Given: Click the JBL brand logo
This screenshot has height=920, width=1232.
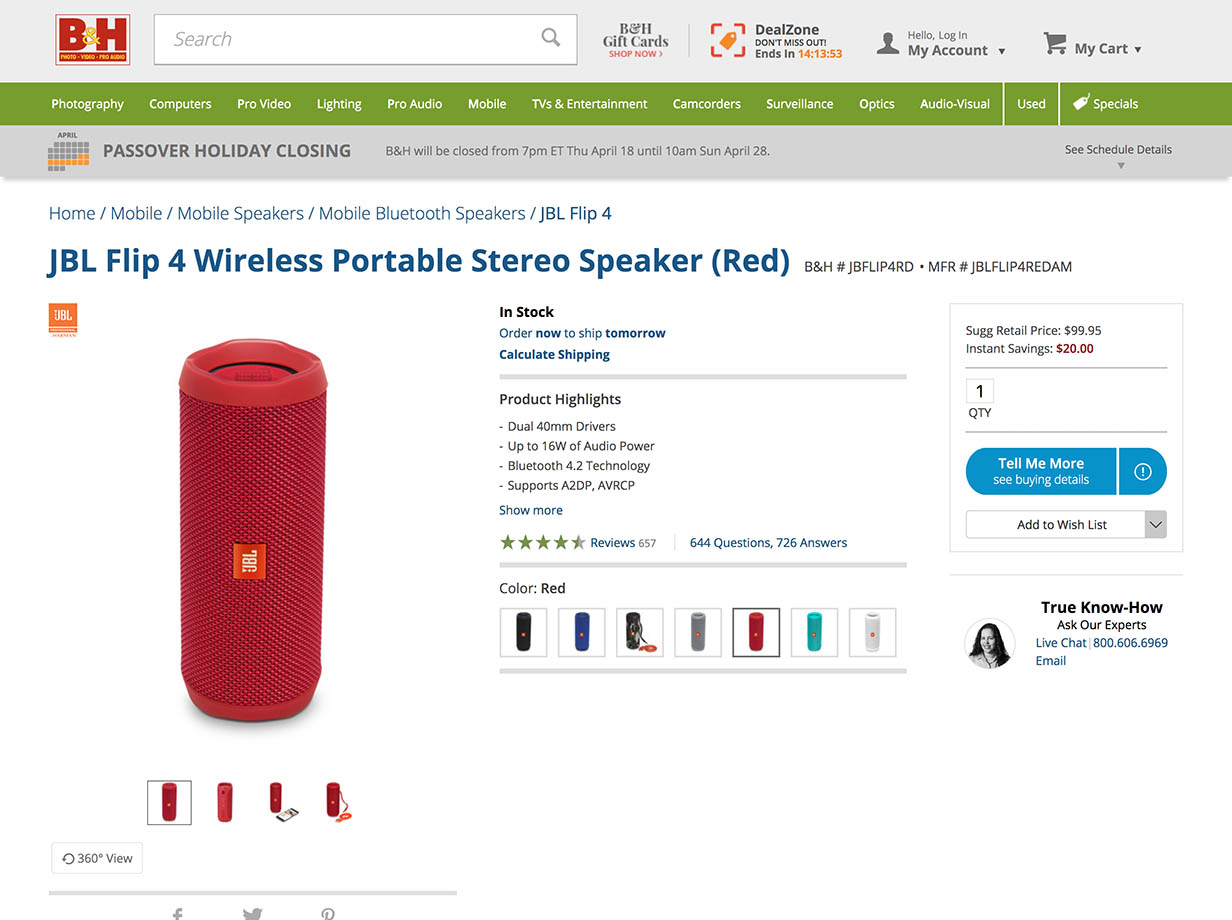Looking at the screenshot, I should 63,319.
